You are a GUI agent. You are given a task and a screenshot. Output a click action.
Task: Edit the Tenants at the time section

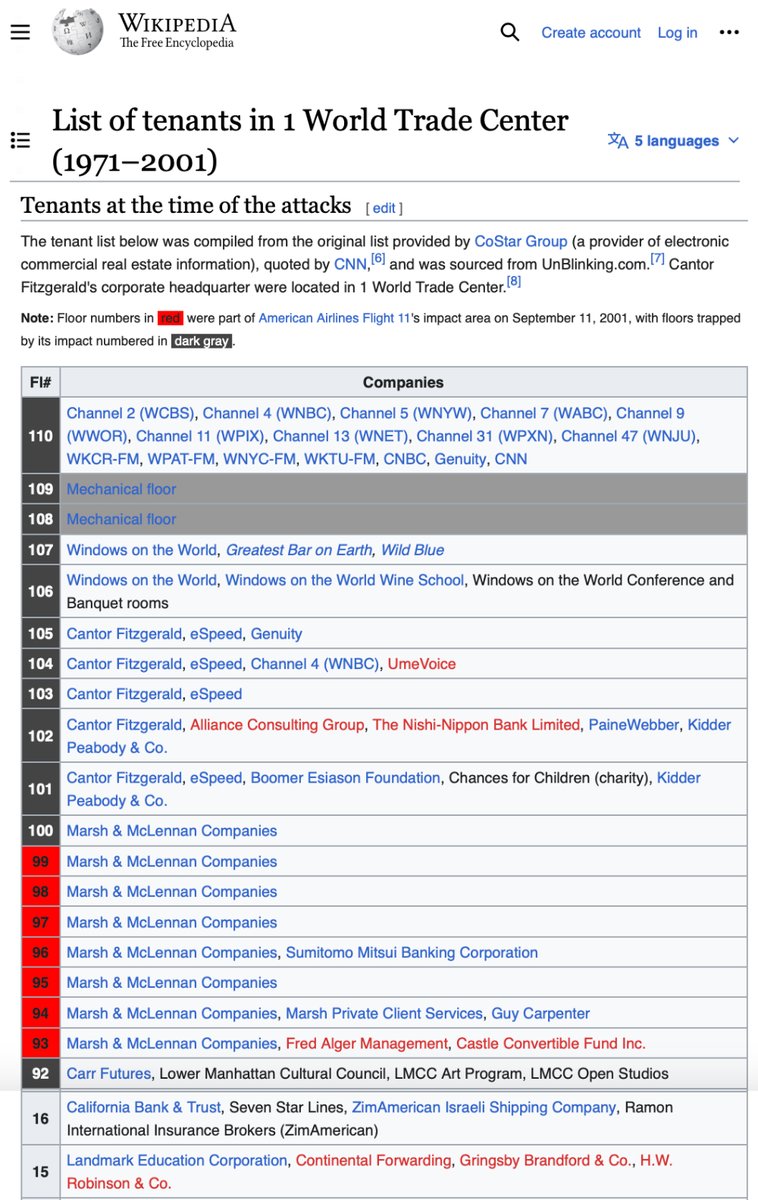pyautogui.click(x=384, y=209)
